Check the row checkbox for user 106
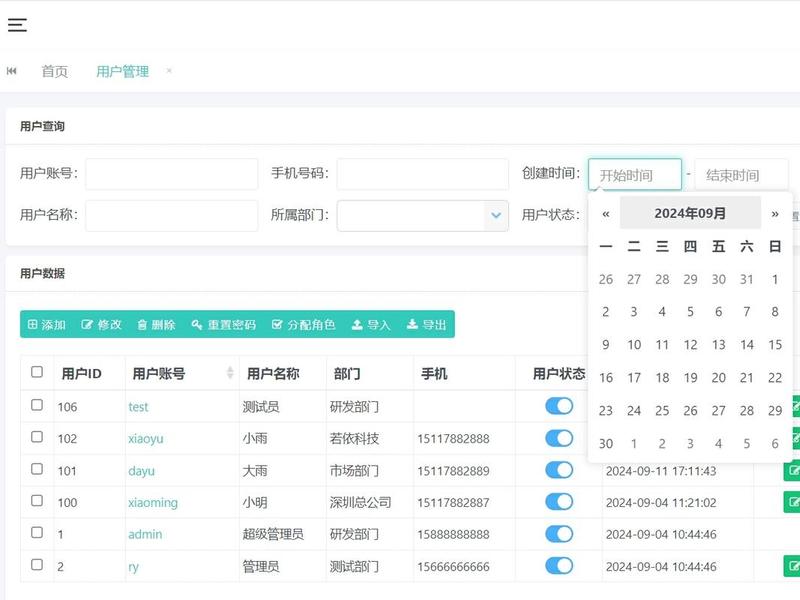The image size is (800, 600). tap(37, 405)
